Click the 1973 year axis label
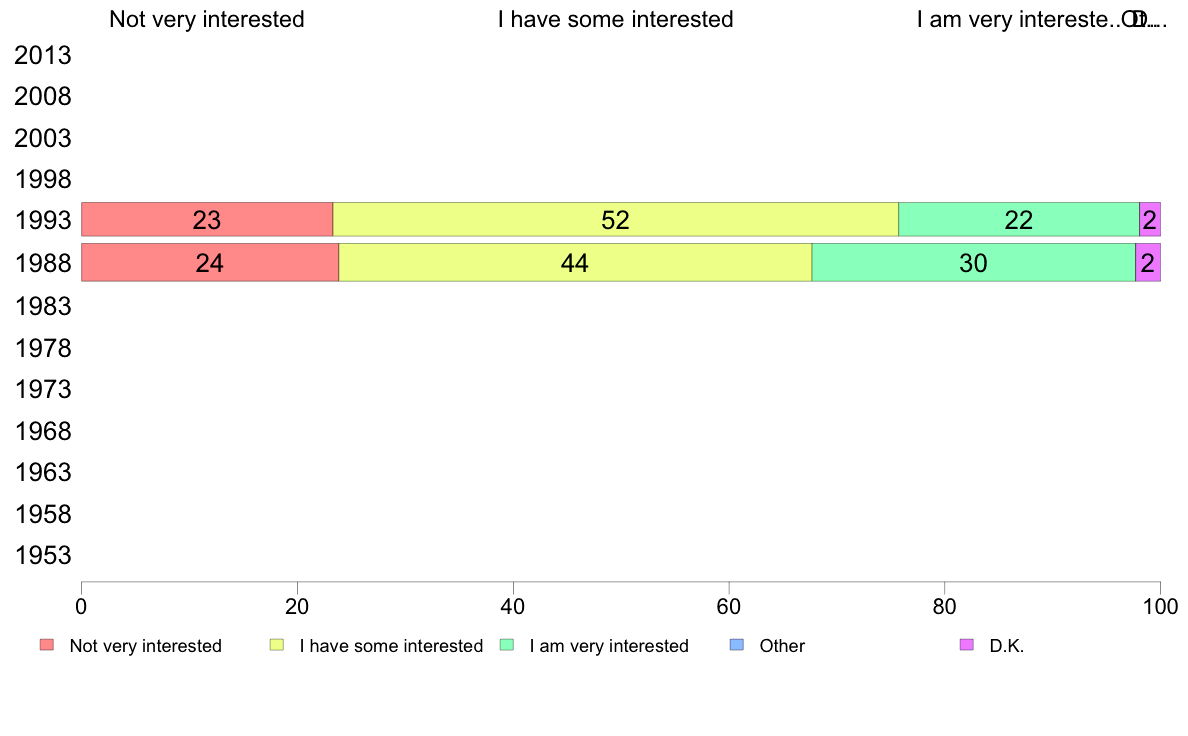This screenshot has width=1188, height=736. (x=42, y=390)
